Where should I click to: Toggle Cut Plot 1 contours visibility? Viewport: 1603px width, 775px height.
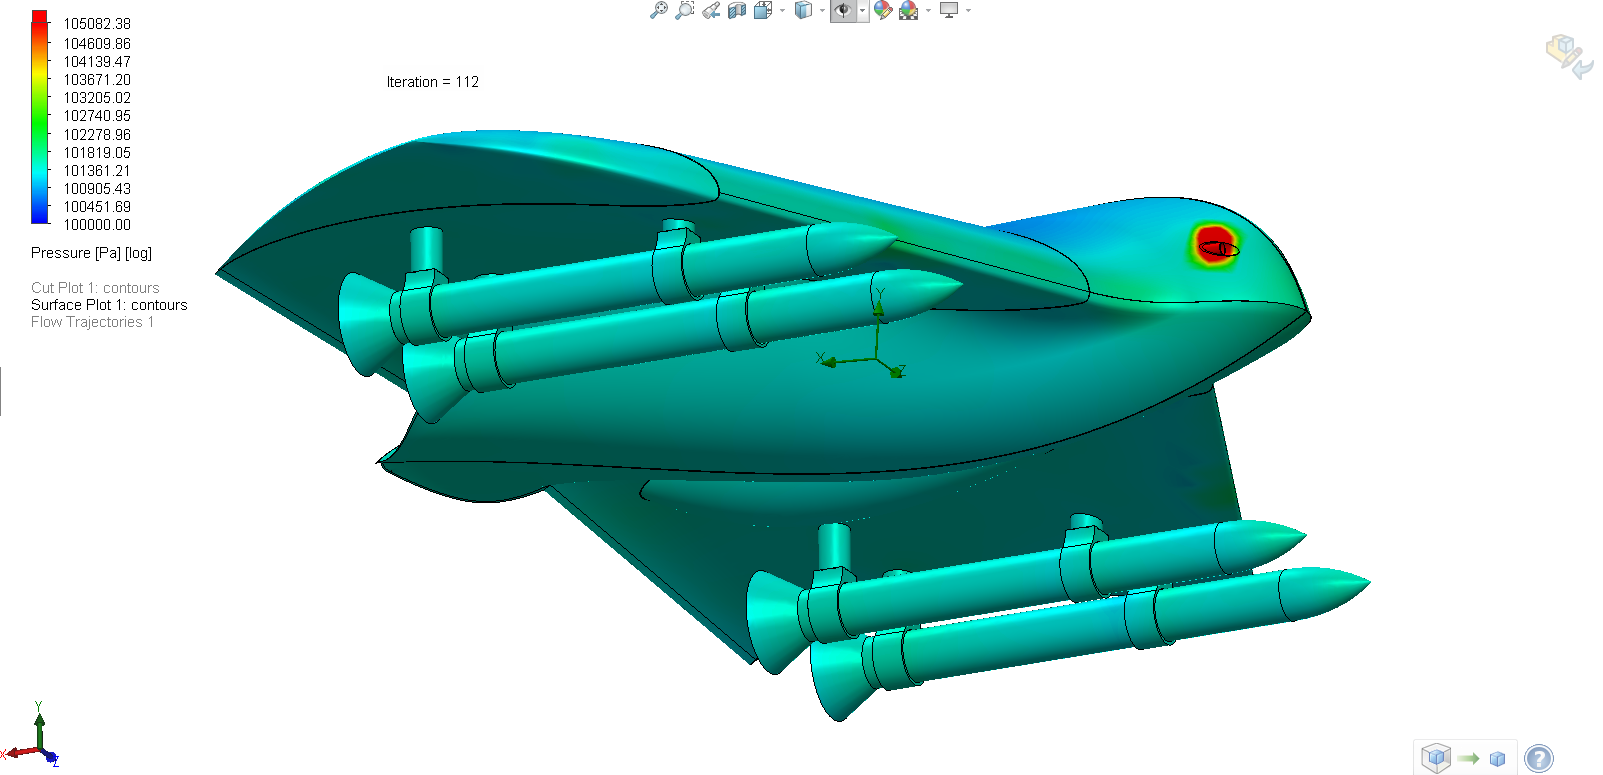click(x=95, y=288)
